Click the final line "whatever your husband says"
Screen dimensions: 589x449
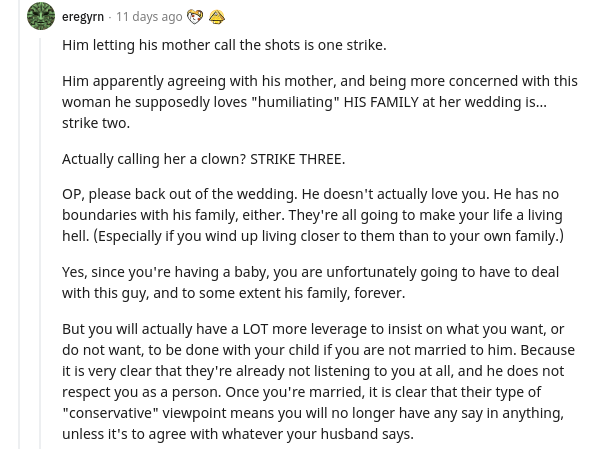click(318, 434)
